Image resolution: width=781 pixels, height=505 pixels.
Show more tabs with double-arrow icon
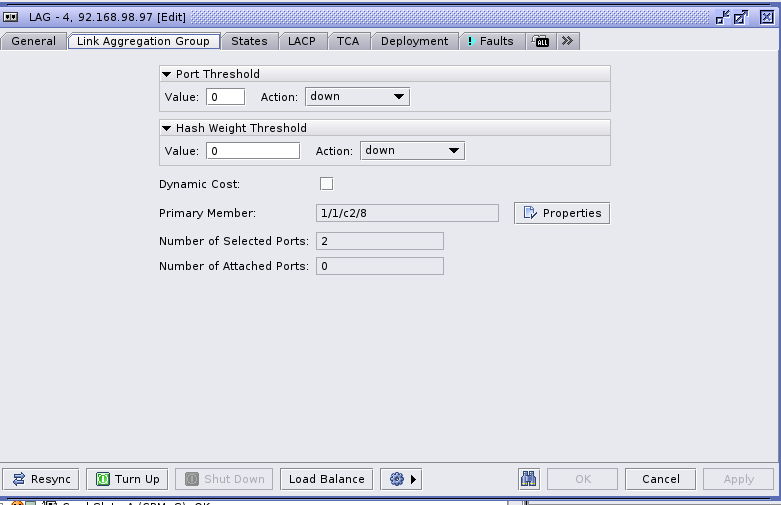point(567,41)
